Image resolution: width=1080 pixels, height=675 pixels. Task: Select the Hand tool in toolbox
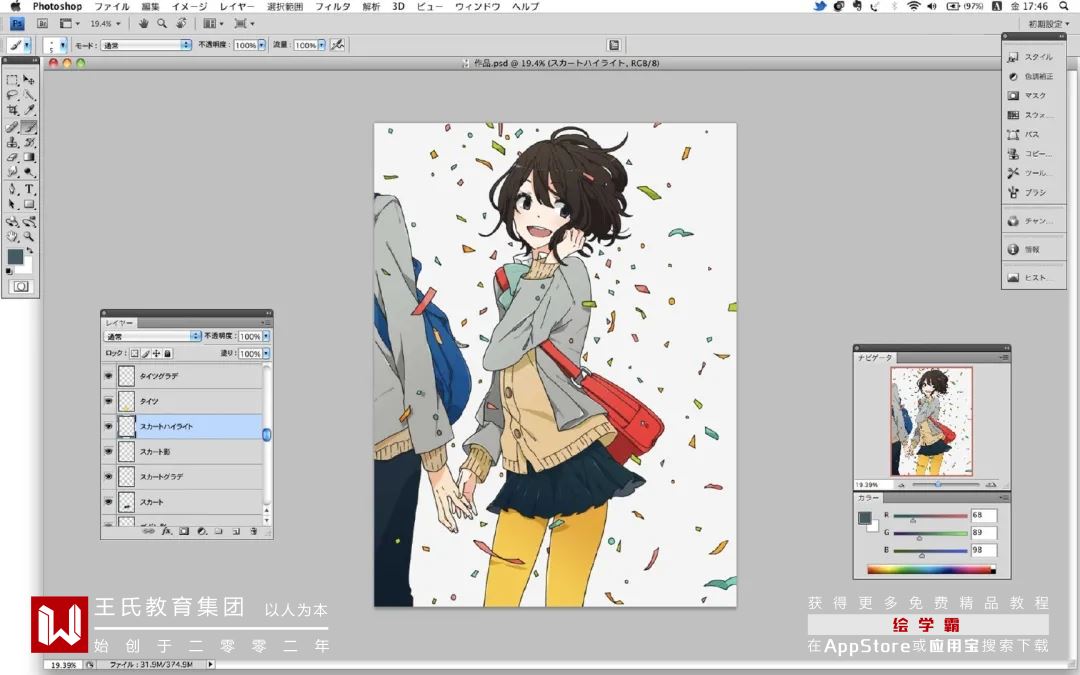(x=12, y=236)
